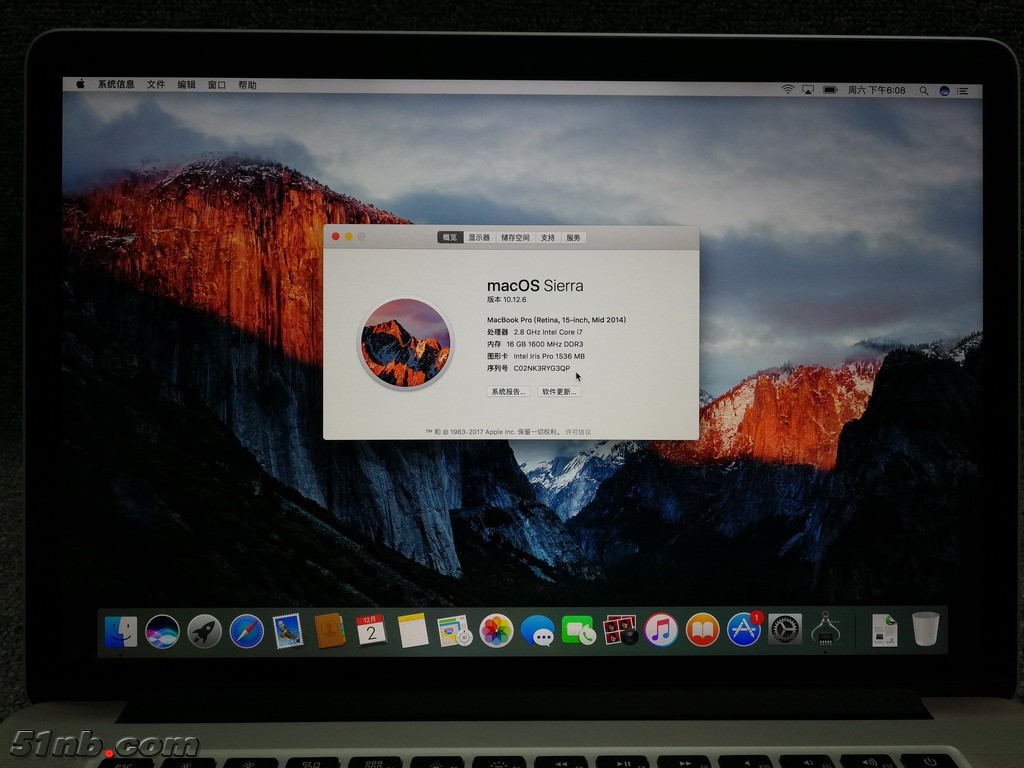Open the 许可协议 link
Image resolution: width=1024 pixels, height=768 pixels.
[x=578, y=432]
